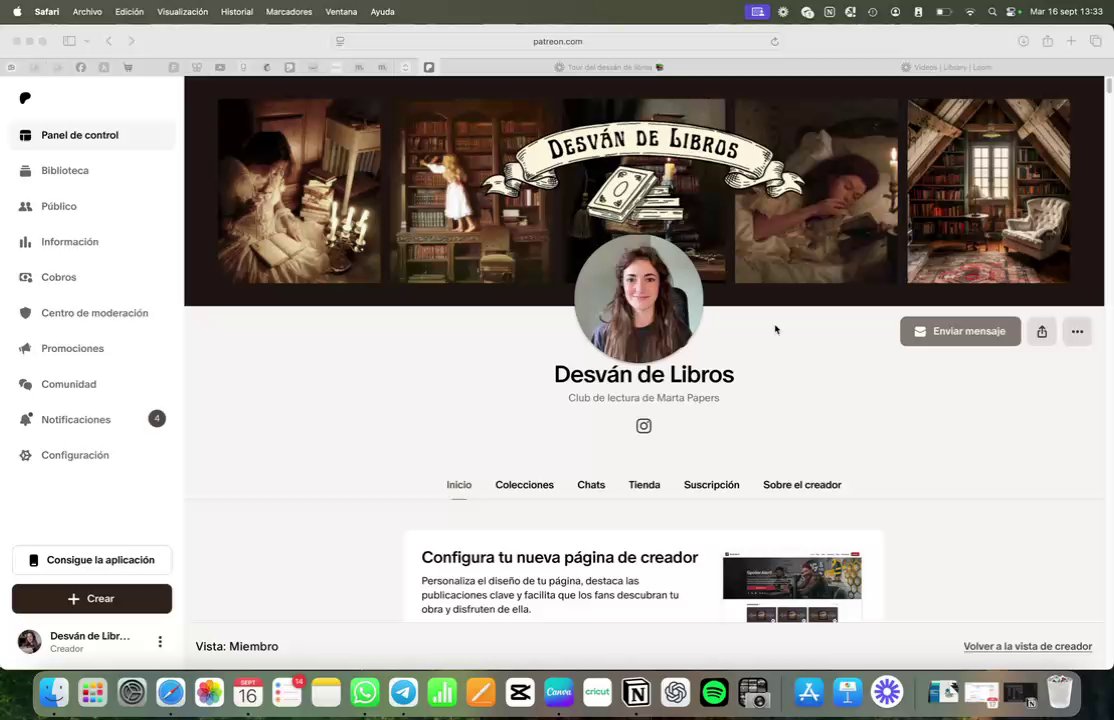Go forward in Safari
Screen dimensions: 1114x720
point(131,41)
